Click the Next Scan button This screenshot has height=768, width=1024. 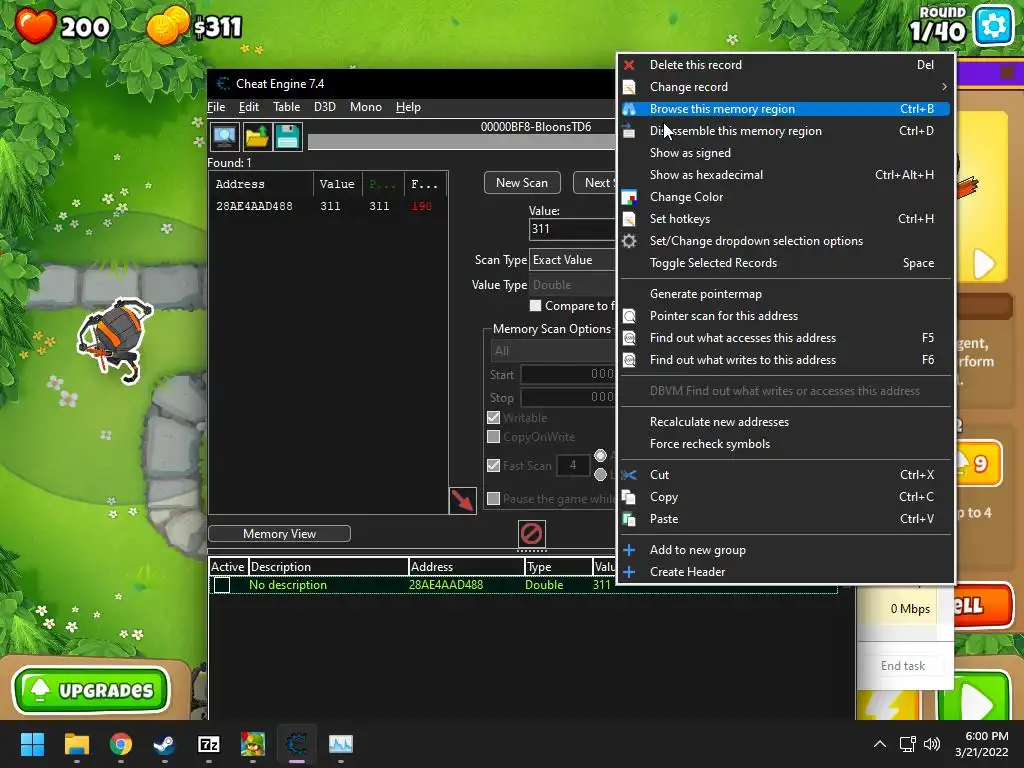point(595,183)
